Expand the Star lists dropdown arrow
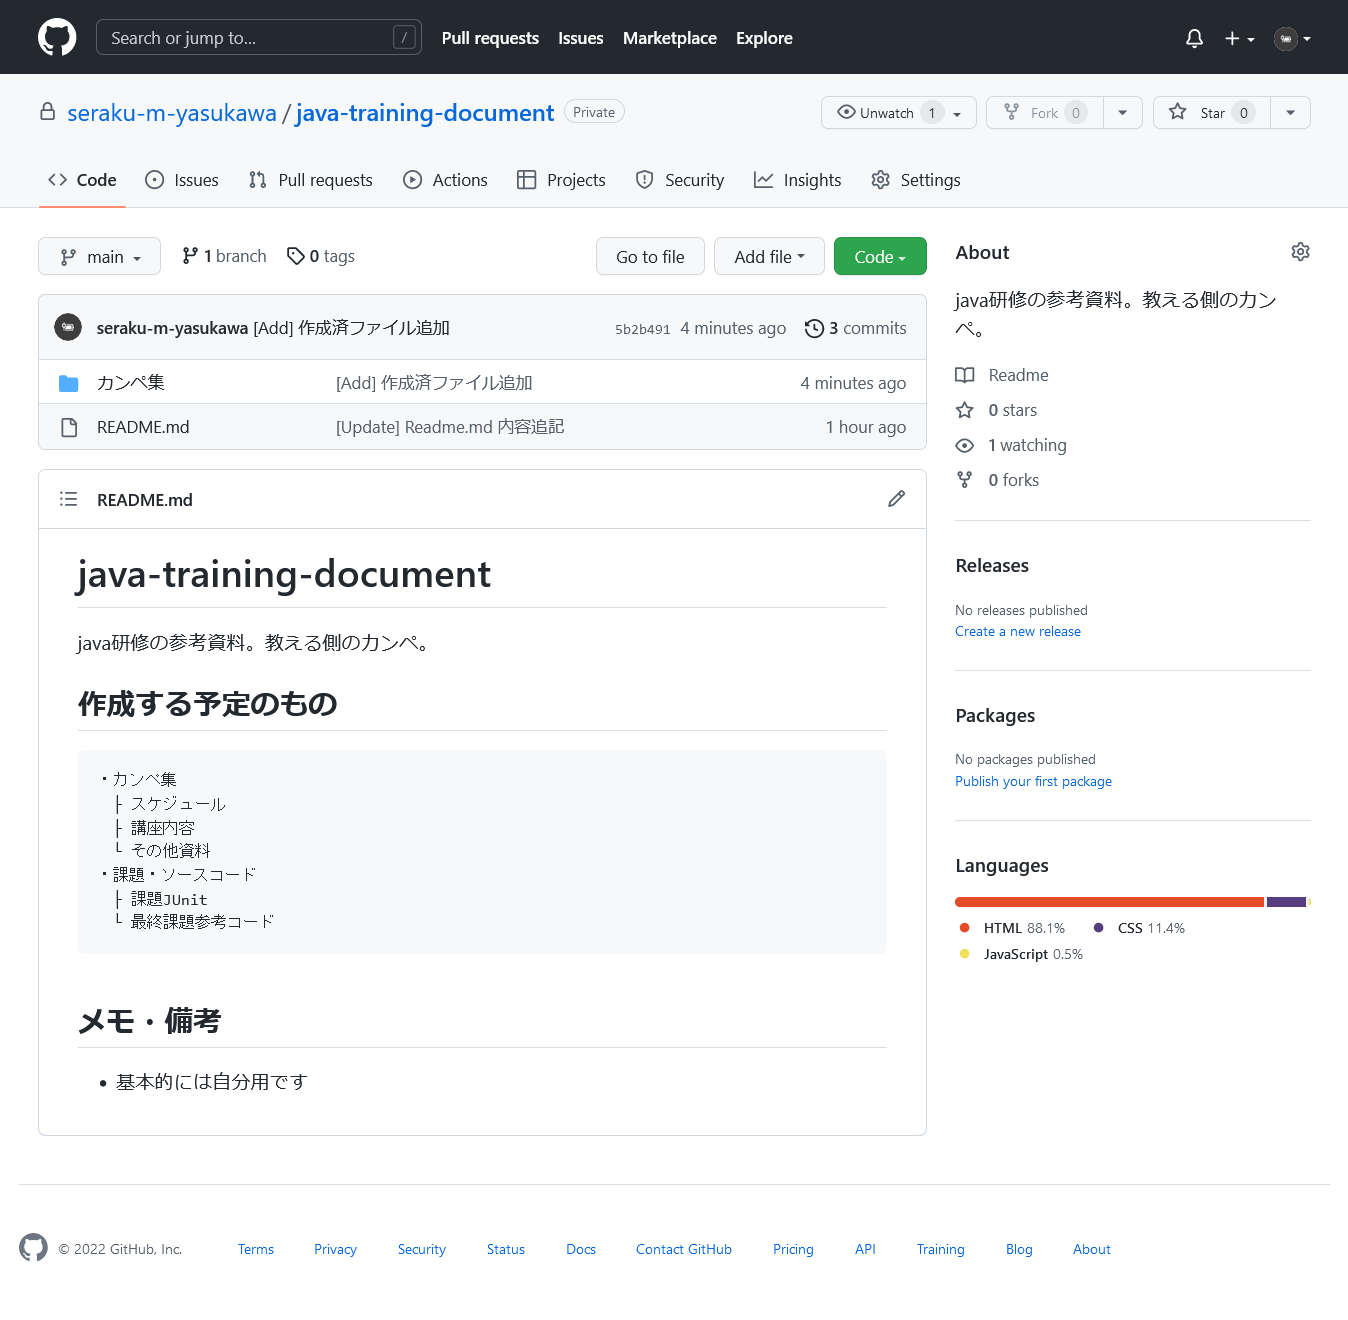1348x1320 pixels. click(1290, 113)
